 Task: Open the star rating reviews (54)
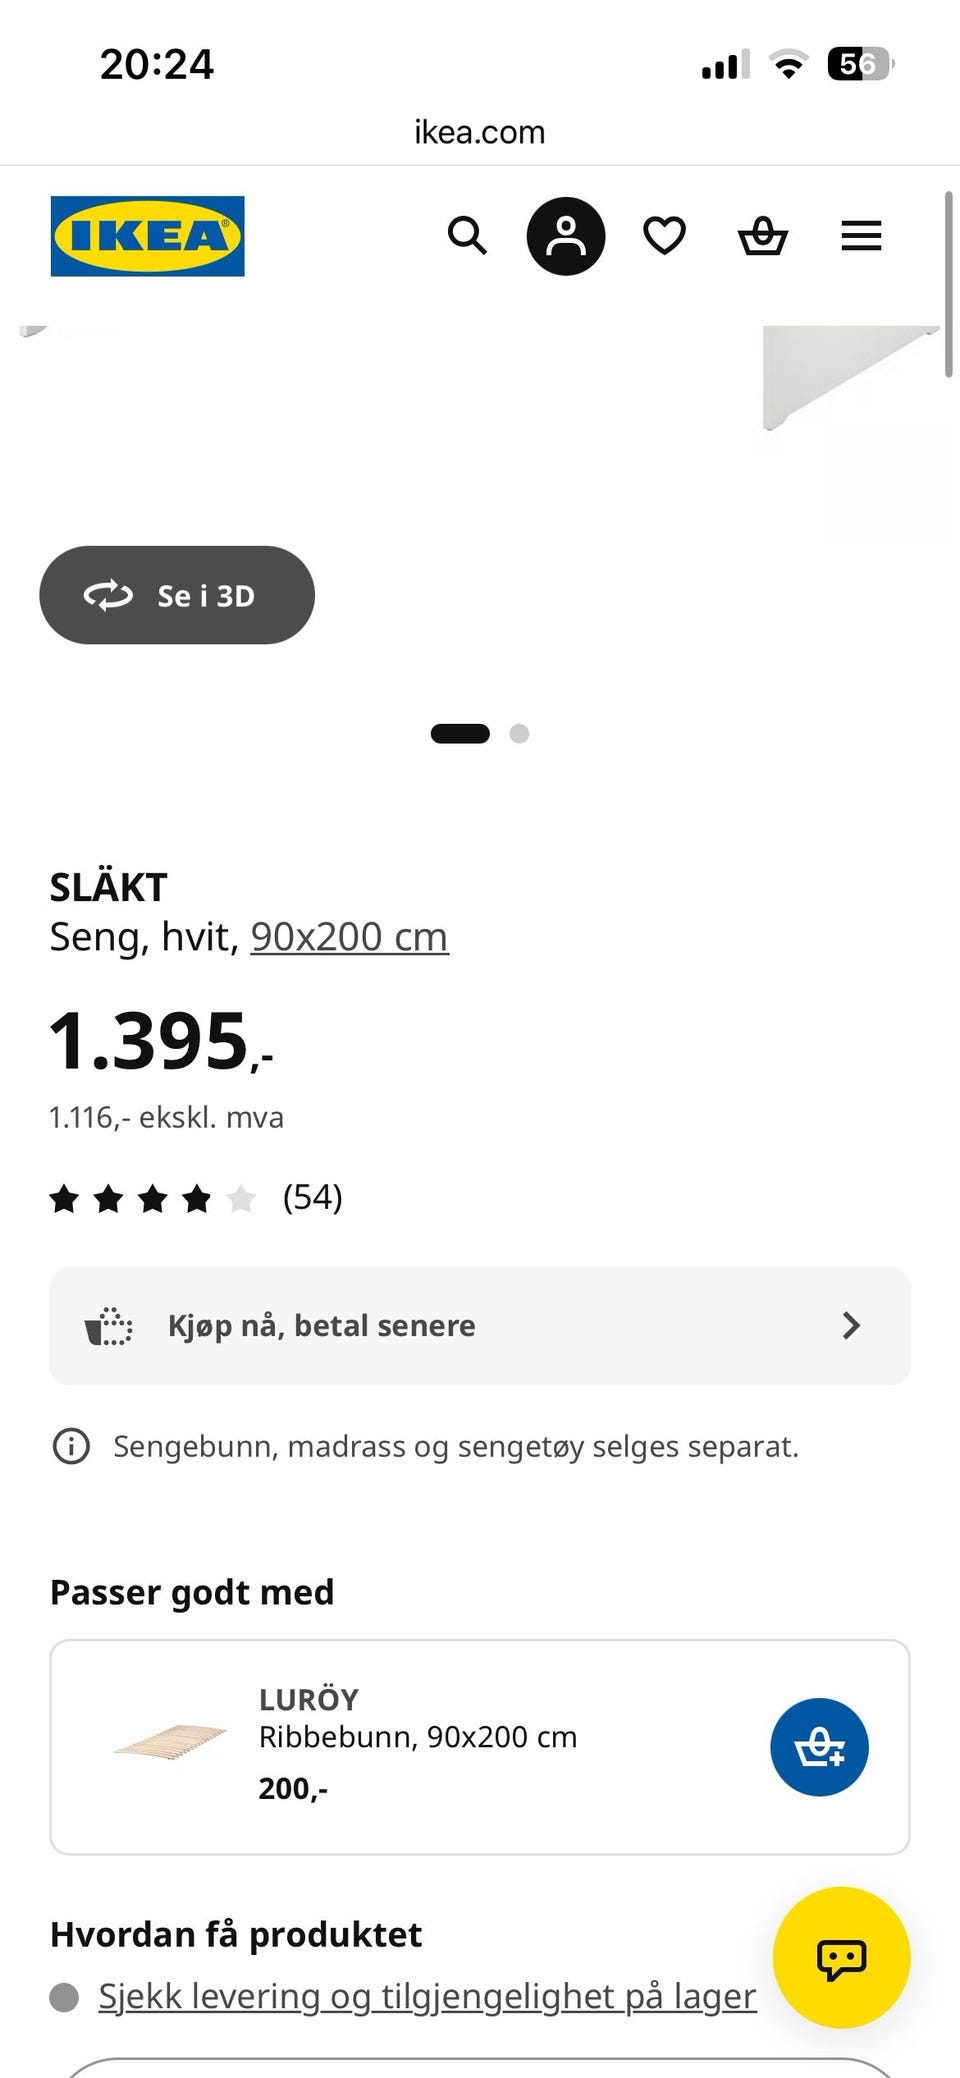196,1197
